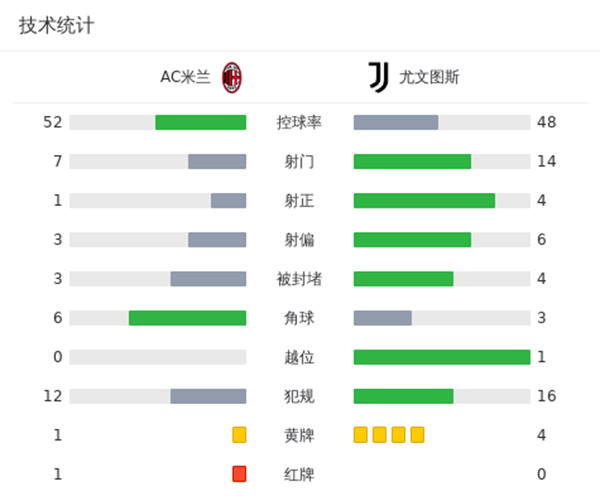The height and width of the screenshot is (496, 600).
Task: Click the 黄牌 yellow card label
Action: [299, 436]
